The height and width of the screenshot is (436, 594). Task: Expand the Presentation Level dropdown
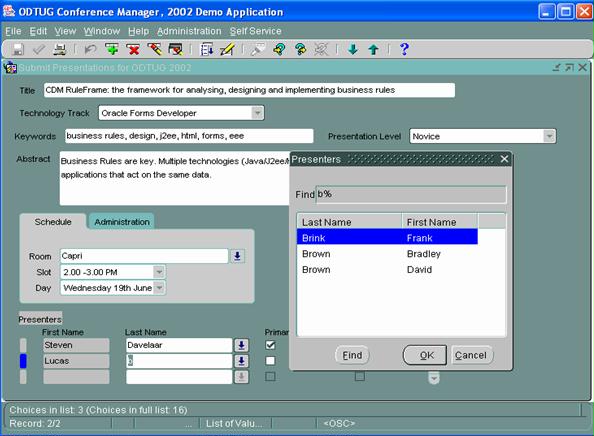click(549, 136)
